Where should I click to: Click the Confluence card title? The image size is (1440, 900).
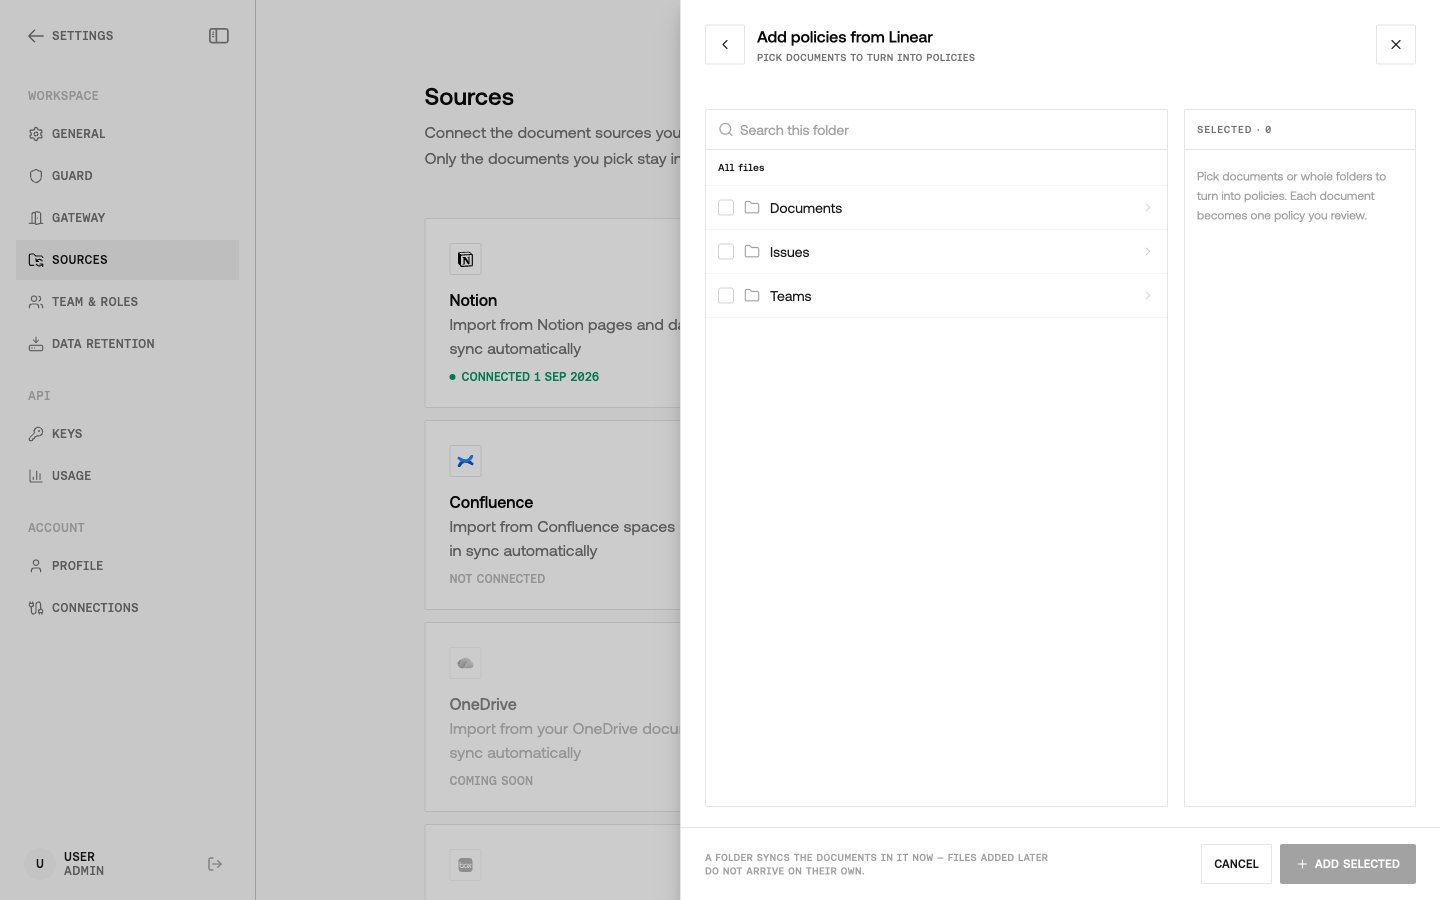491,502
